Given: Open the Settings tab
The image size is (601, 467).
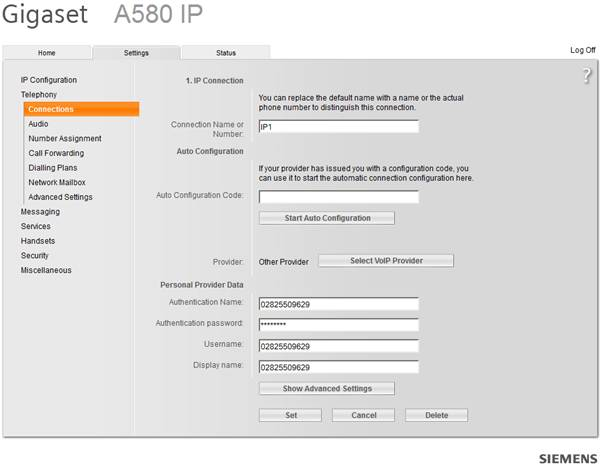Looking at the screenshot, I should click(136, 53).
